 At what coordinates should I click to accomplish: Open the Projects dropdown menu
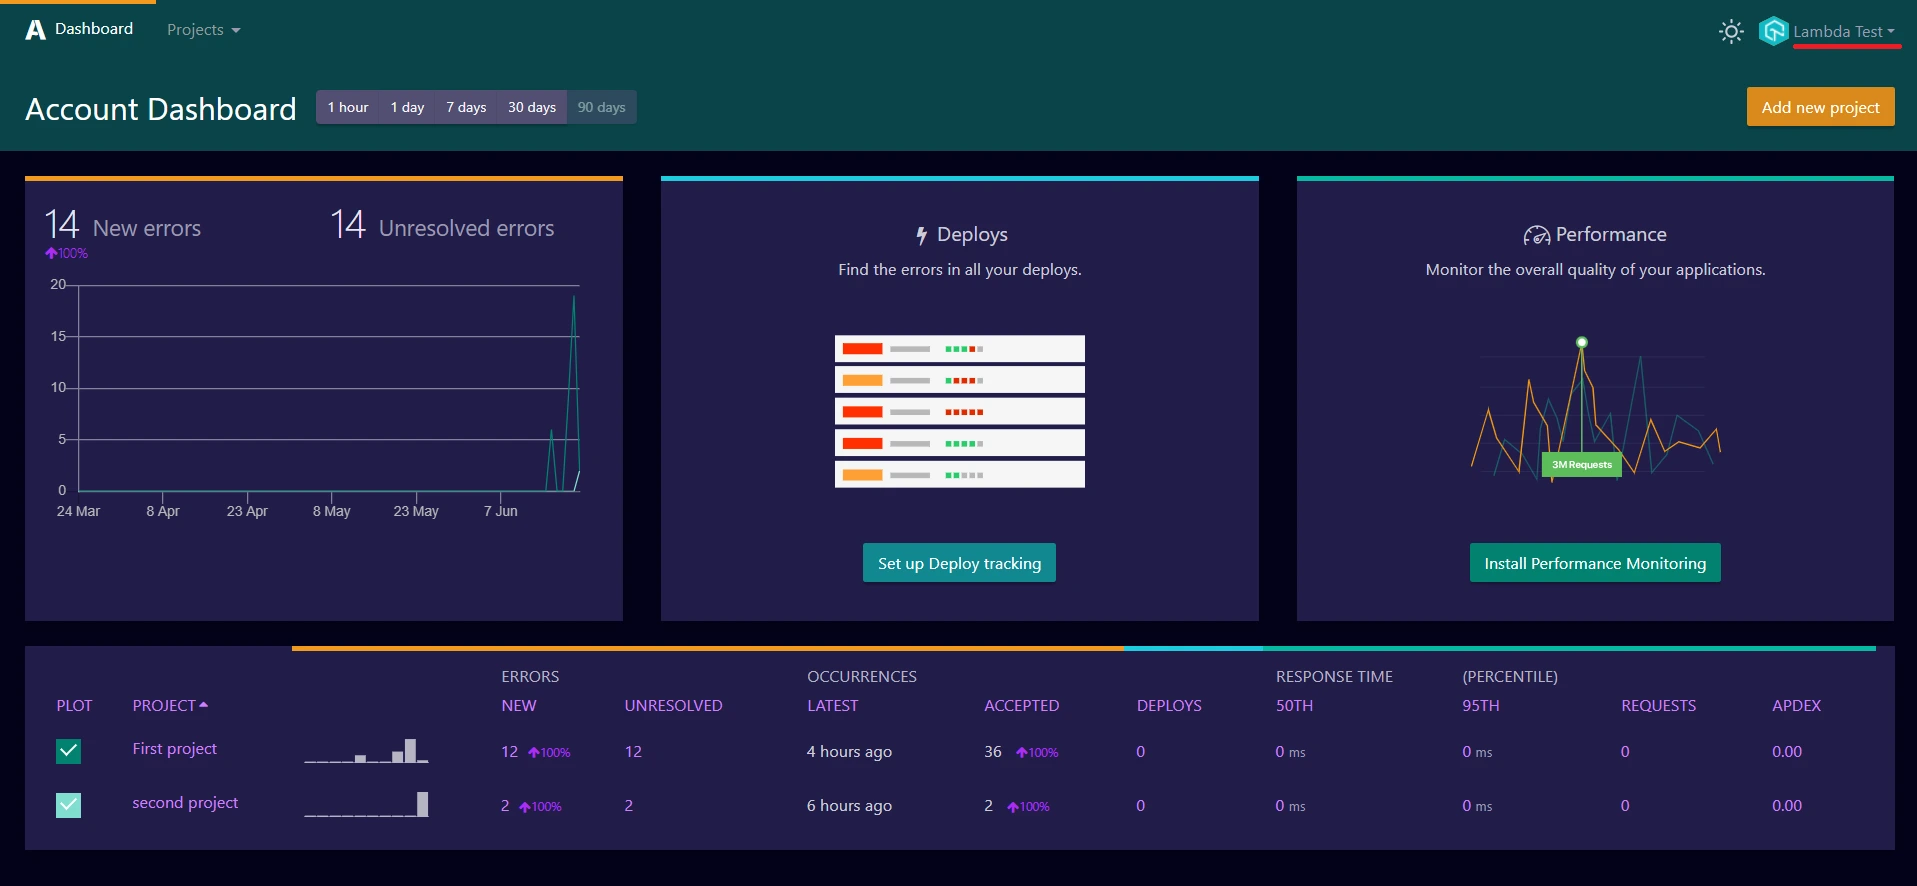click(x=203, y=30)
